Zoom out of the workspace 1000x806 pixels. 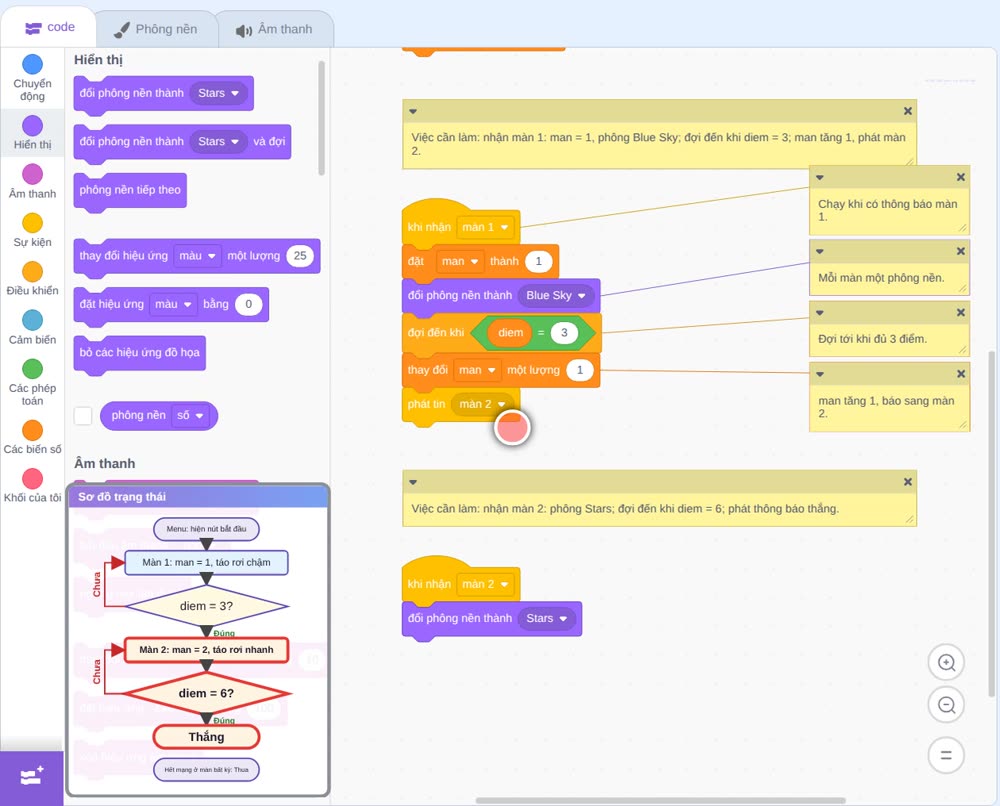click(946, 705)
